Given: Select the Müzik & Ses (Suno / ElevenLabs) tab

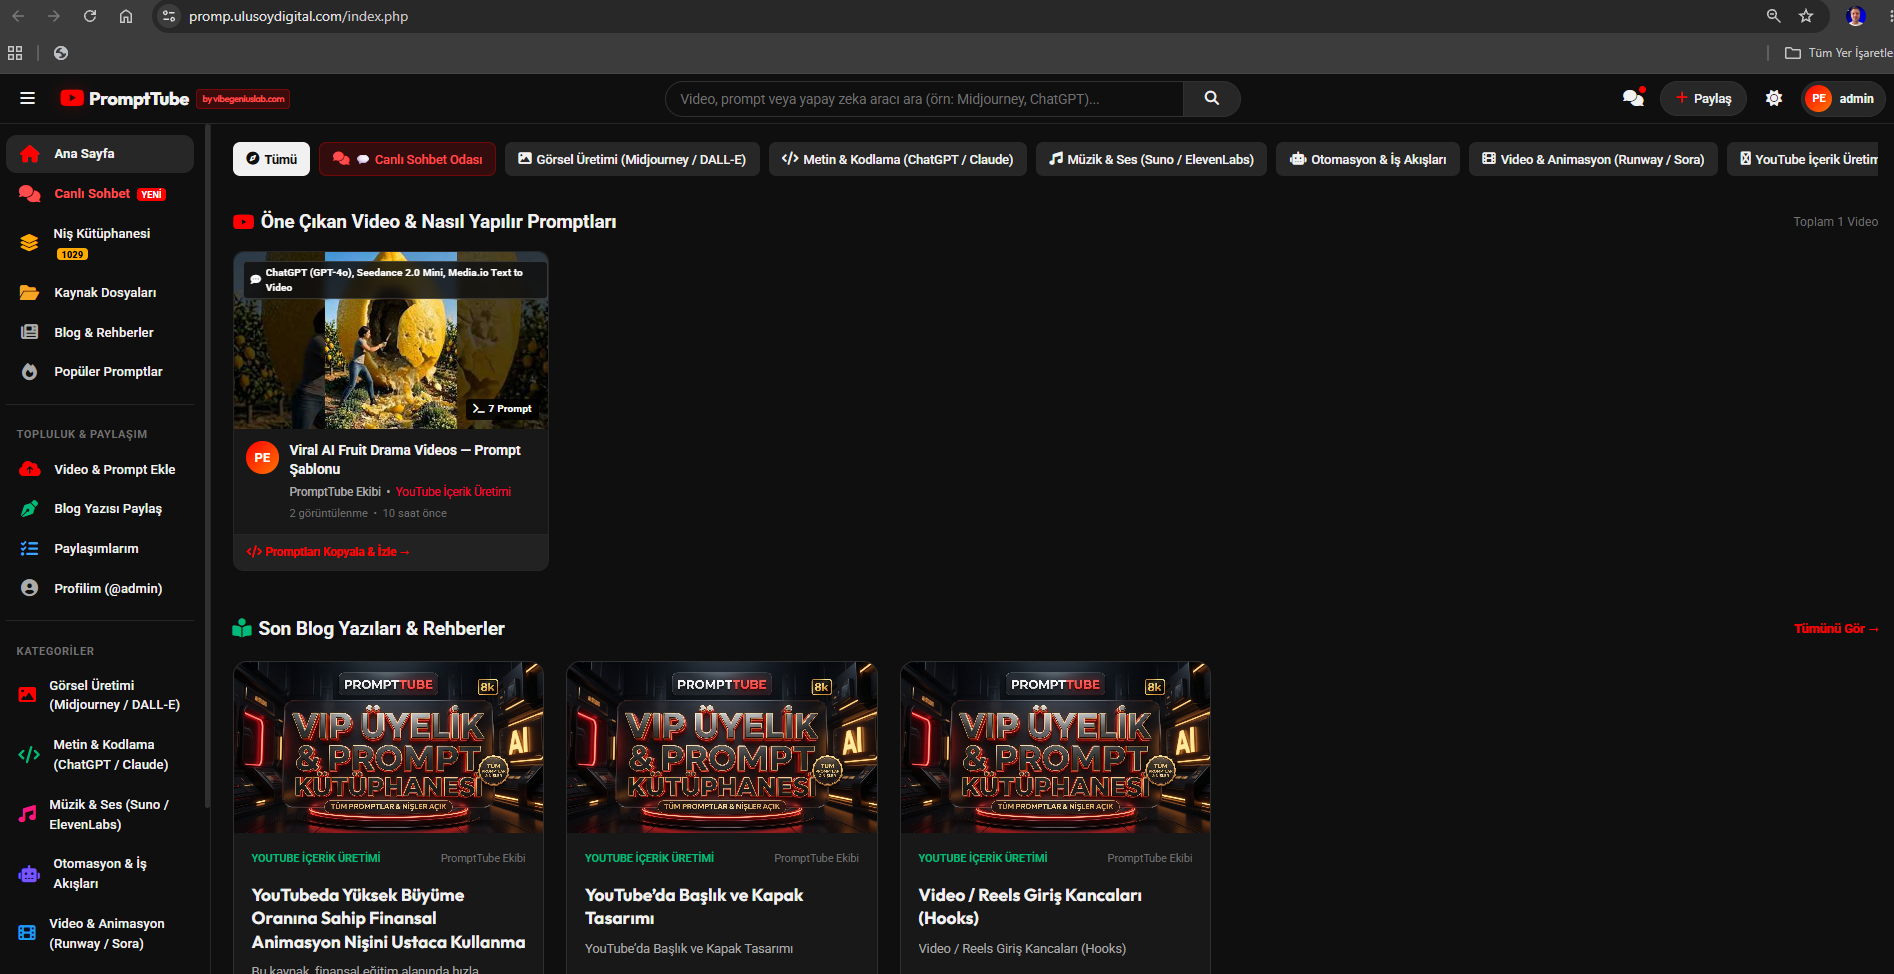Looking at the screenshot, I should tap(1151, 159).
